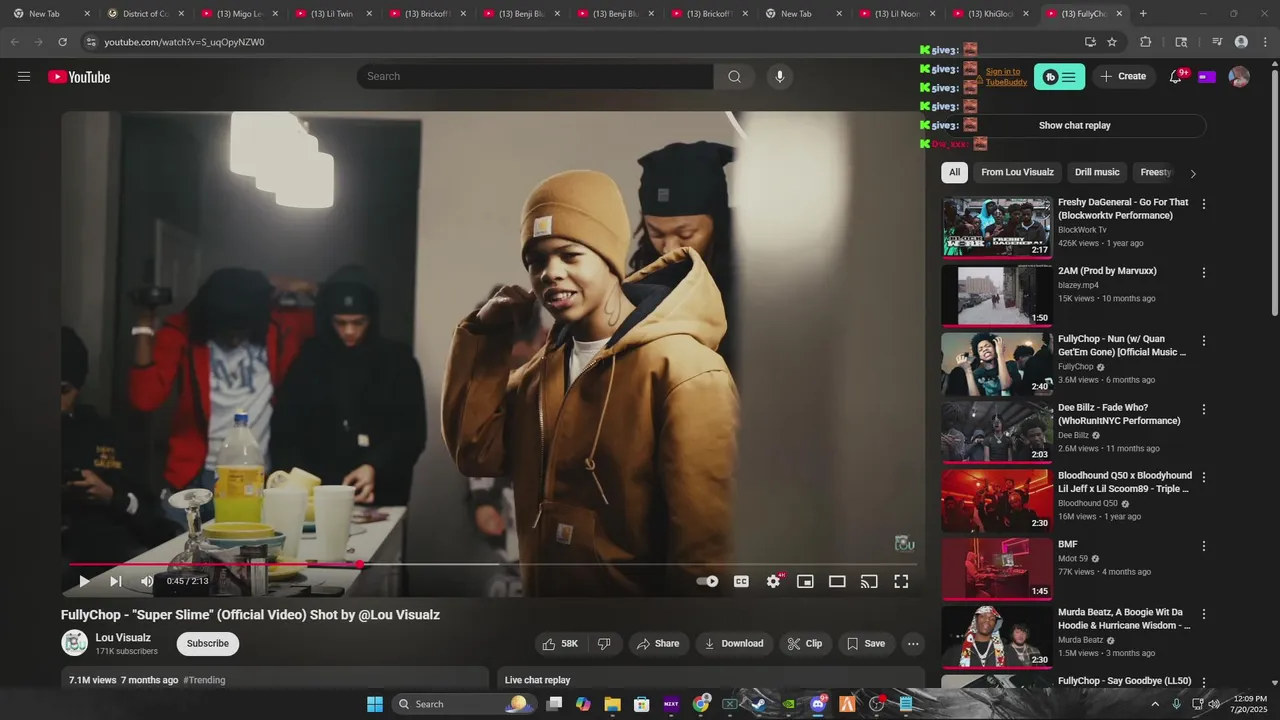
Task: Click the search magnifier button
Action: (734, 77)
